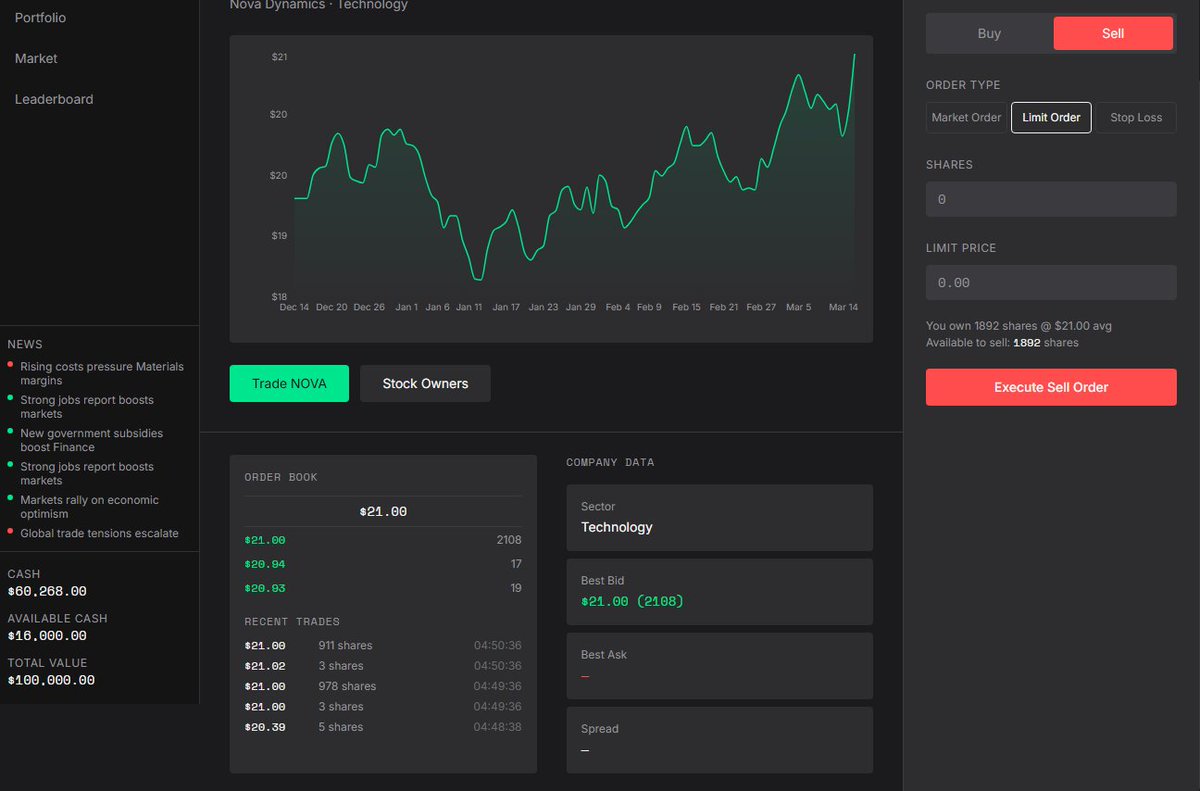Select order book bid at $20.93
Image resolution: width=1200 pixels, height=791 pixels.
[x=383, y=588]
